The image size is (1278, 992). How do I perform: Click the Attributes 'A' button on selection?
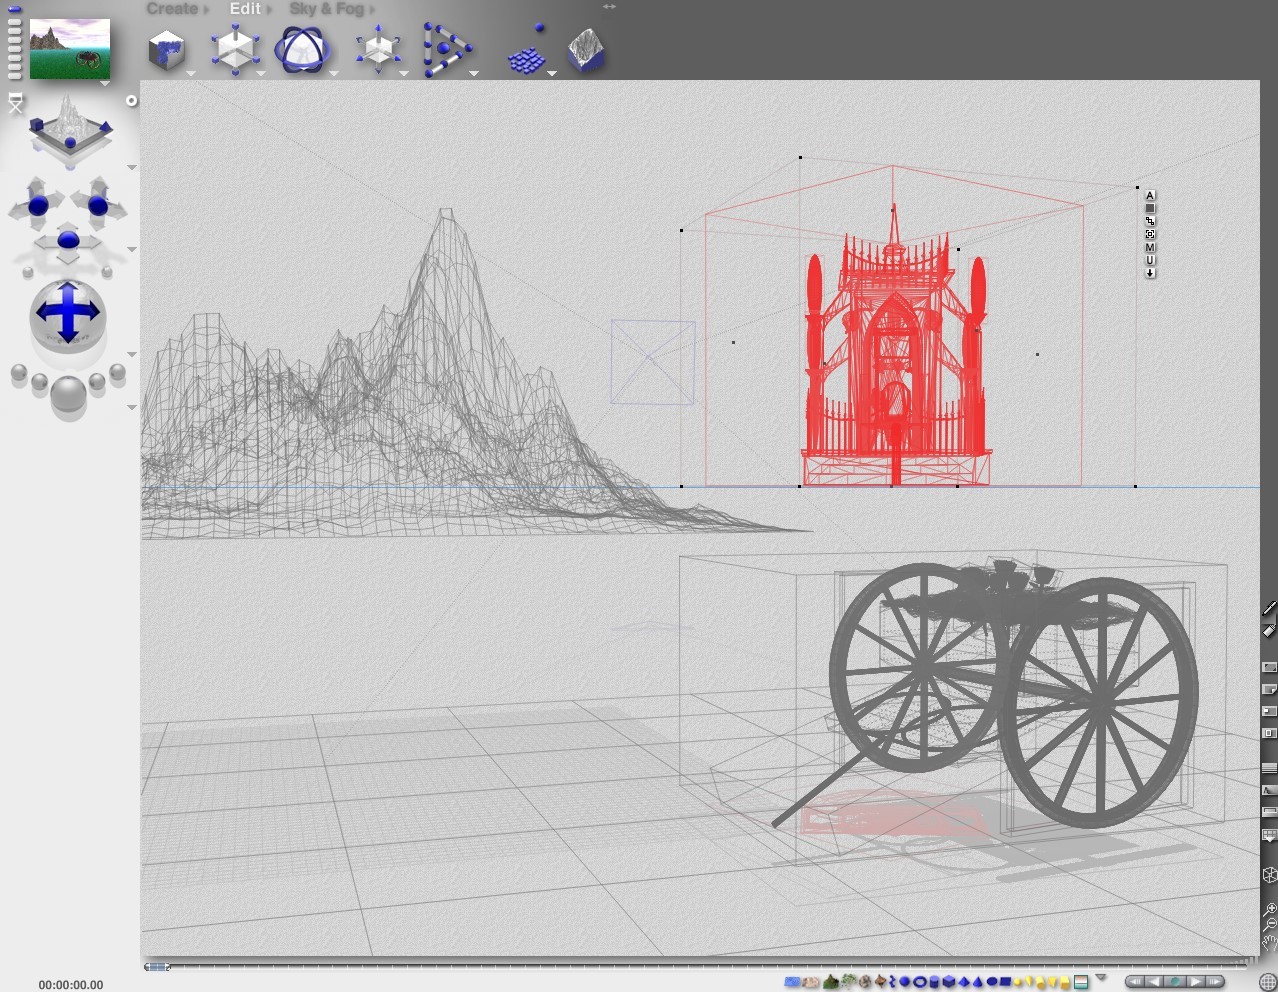tap(1150, 196)
